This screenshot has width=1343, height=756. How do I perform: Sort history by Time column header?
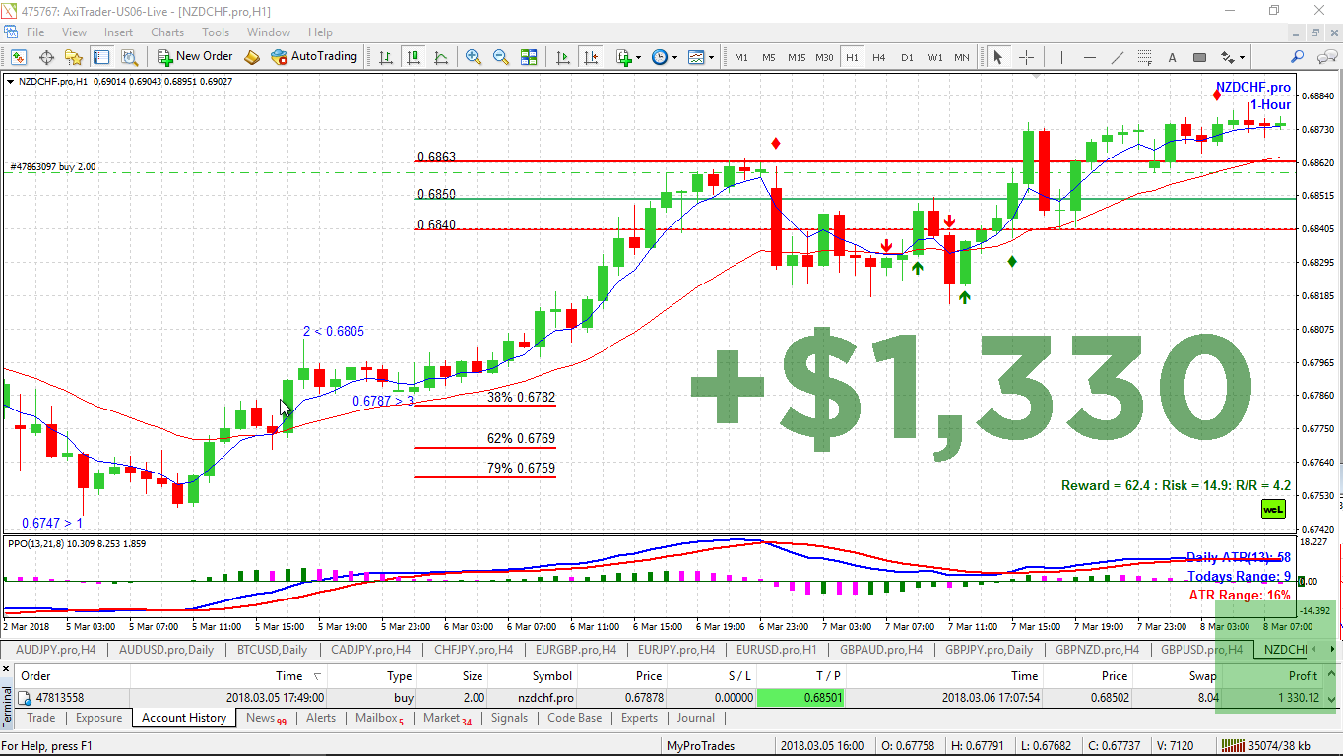click(230, 676)
